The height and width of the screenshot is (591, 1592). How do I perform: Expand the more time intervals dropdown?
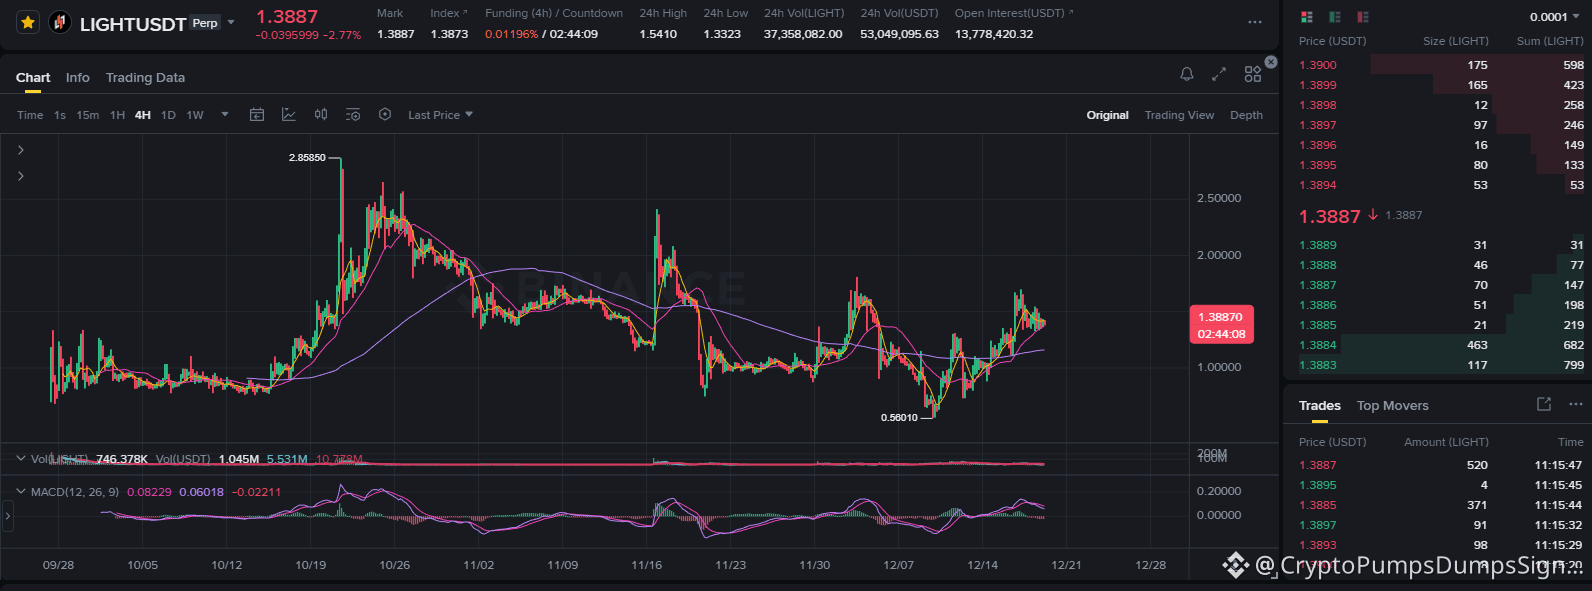click(225, 115)
